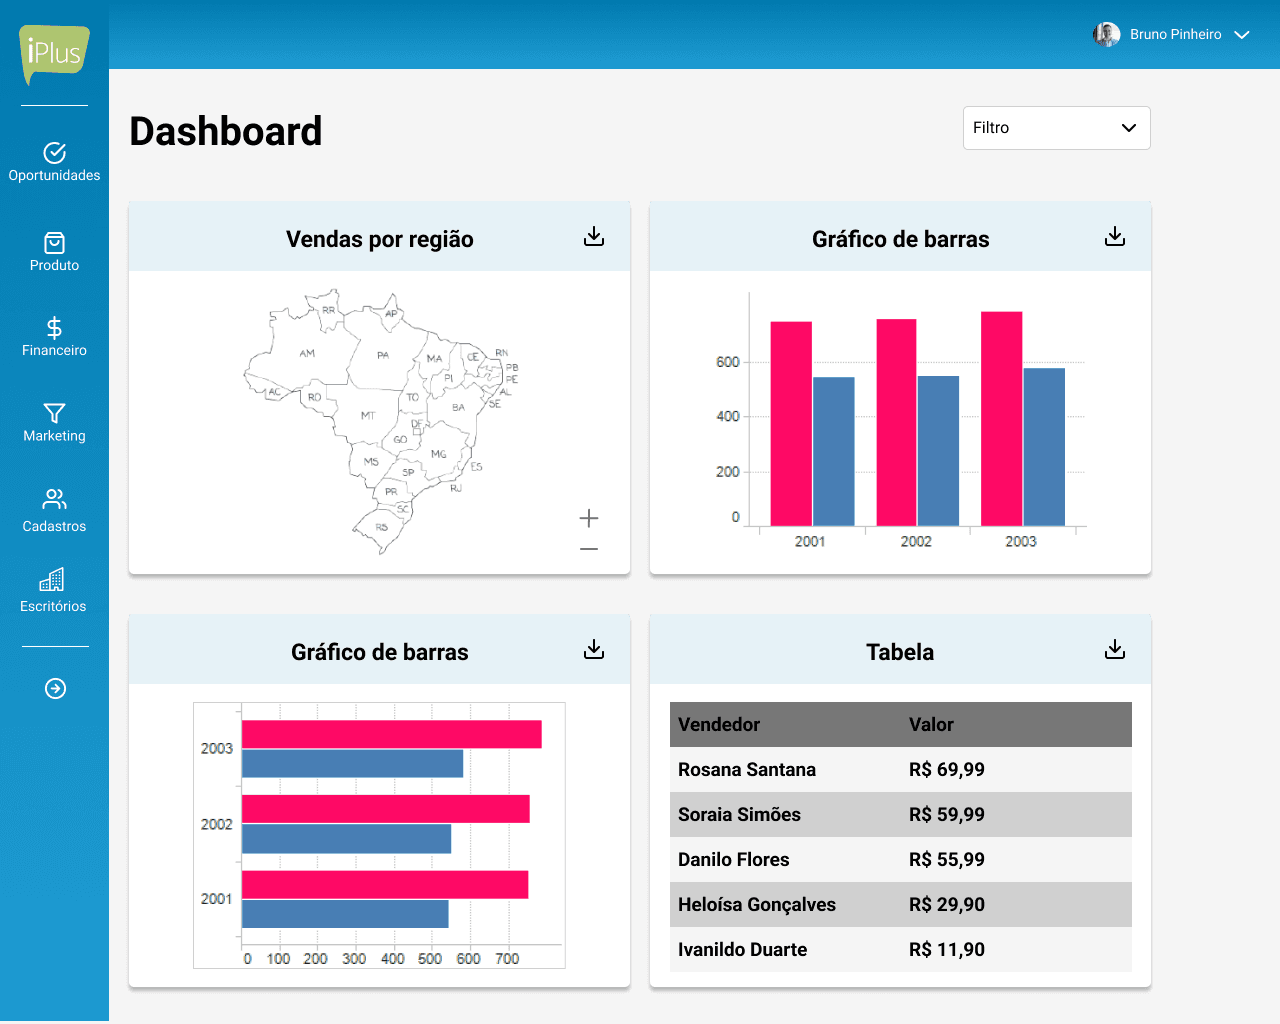
Task: Select the Heloísa Gonçalves row
Action: tap(901, 905)
